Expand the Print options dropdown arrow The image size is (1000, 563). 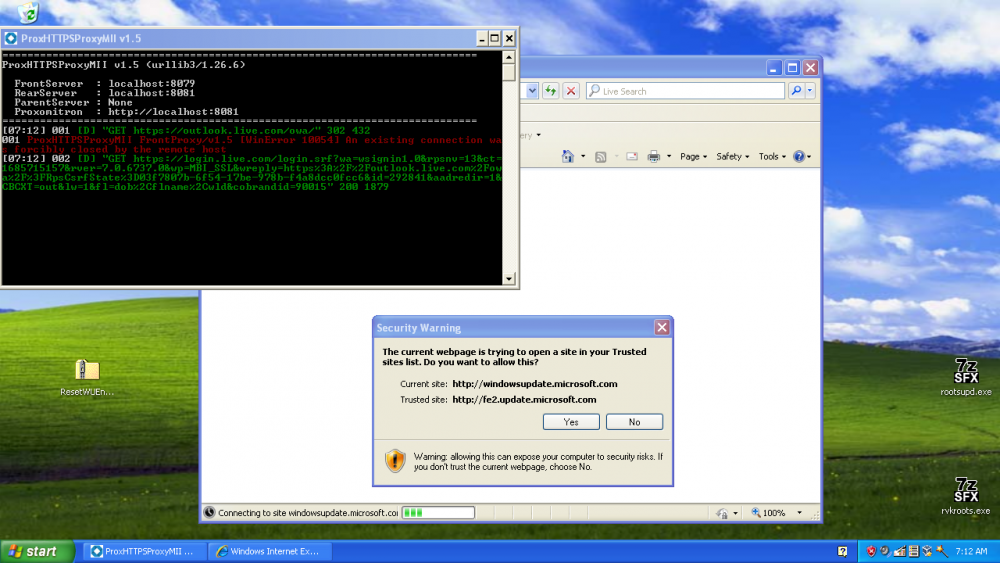[x=668, y=156]
